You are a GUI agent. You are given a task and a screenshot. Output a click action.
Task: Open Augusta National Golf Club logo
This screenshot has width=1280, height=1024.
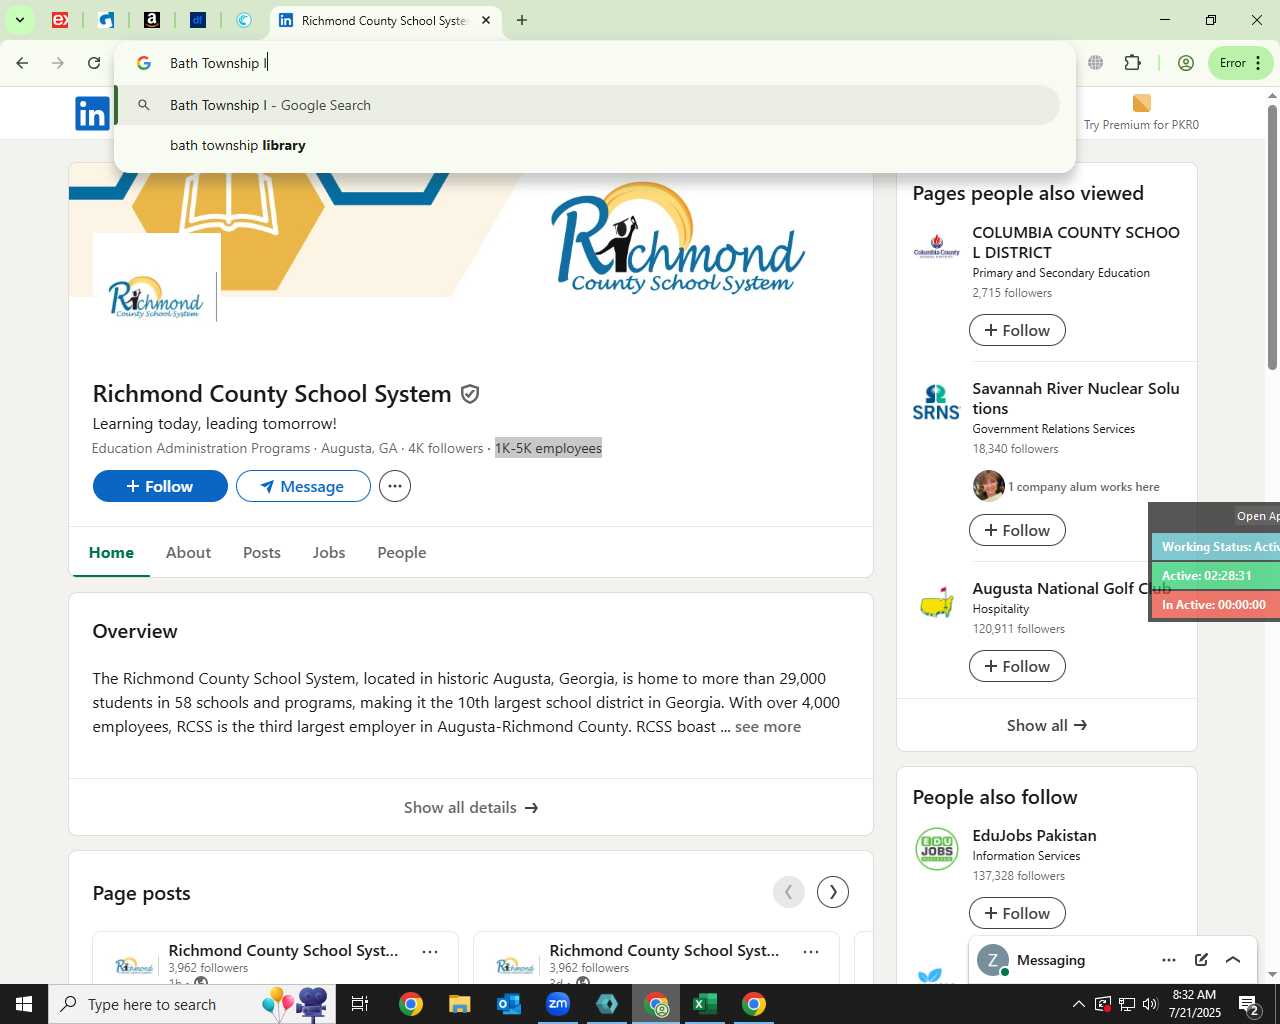click(x=937, y=603)
